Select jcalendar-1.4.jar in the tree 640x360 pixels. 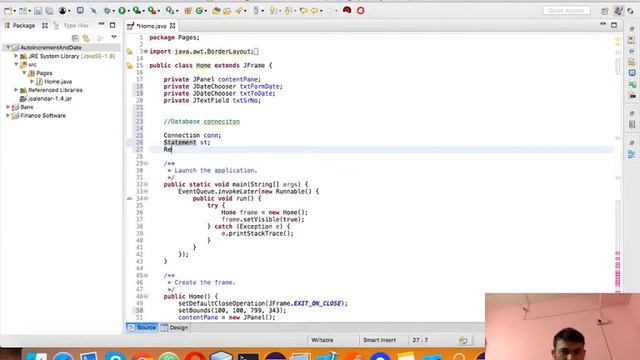[50, 98]
